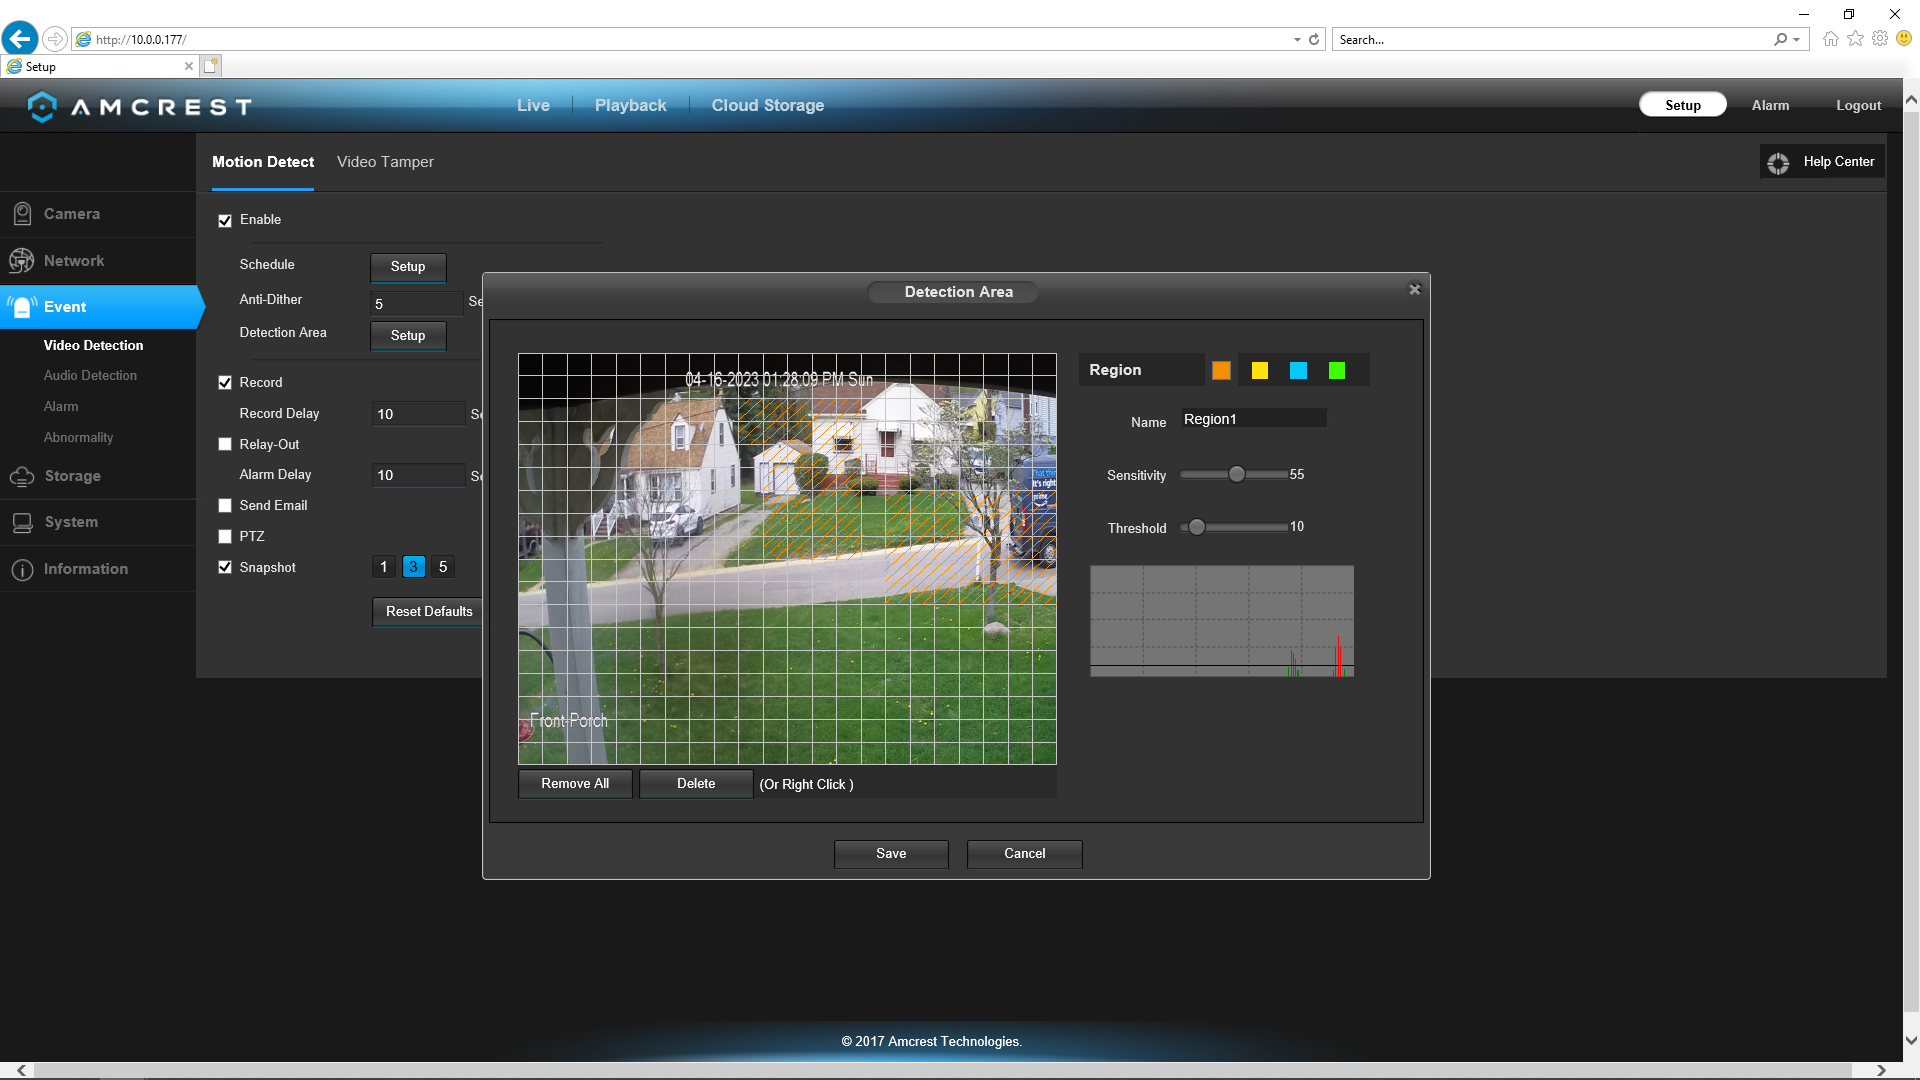The height and width of the screenshot is (1080, 1920).
Task: Click Remove All regions button
Action: click(575, 784)
